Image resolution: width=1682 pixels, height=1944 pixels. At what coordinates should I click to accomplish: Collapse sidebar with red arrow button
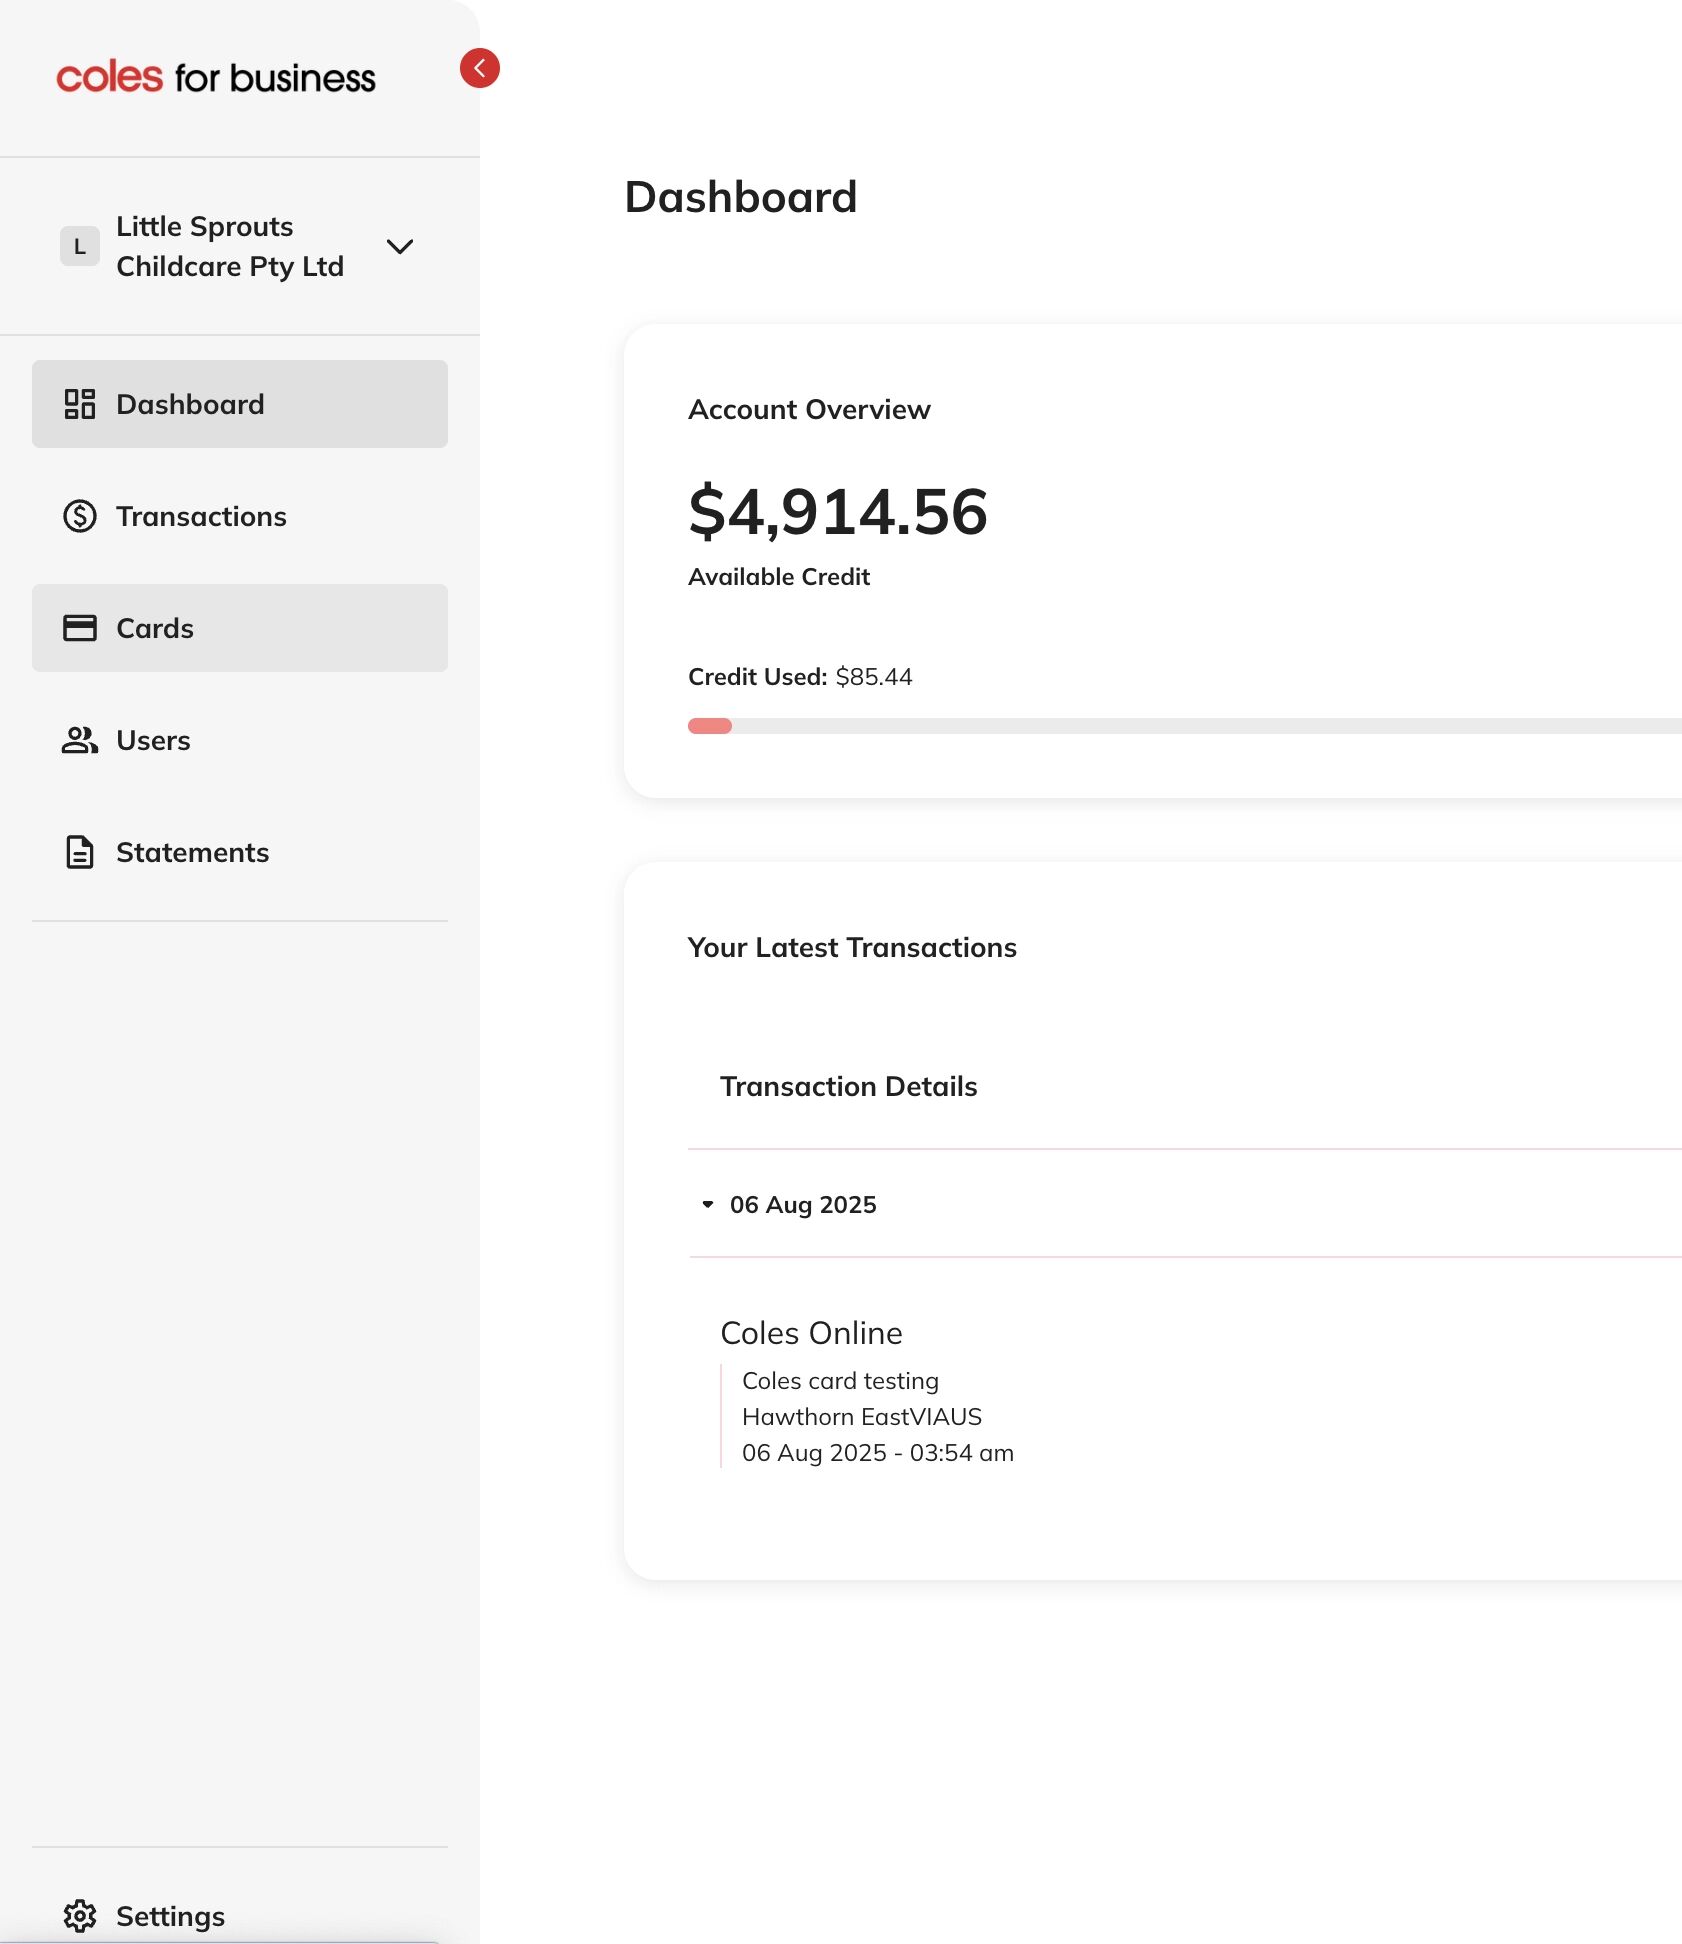coord(480,68)
